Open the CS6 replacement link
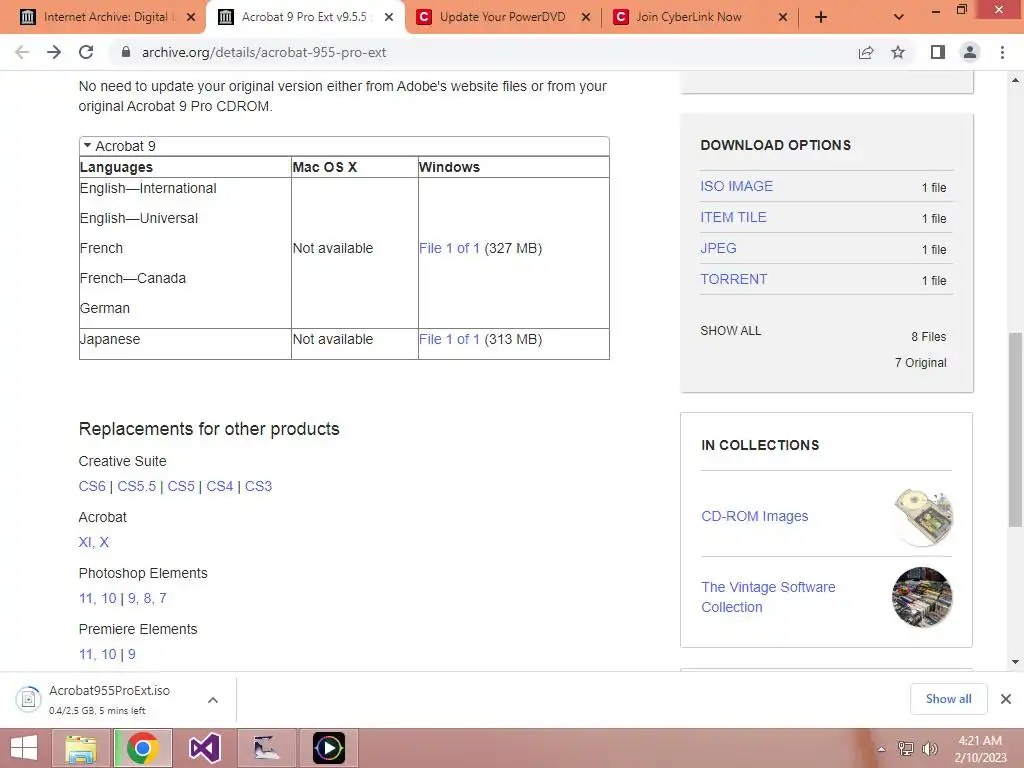Viewport: 1024px width, 768px height. 92,487
